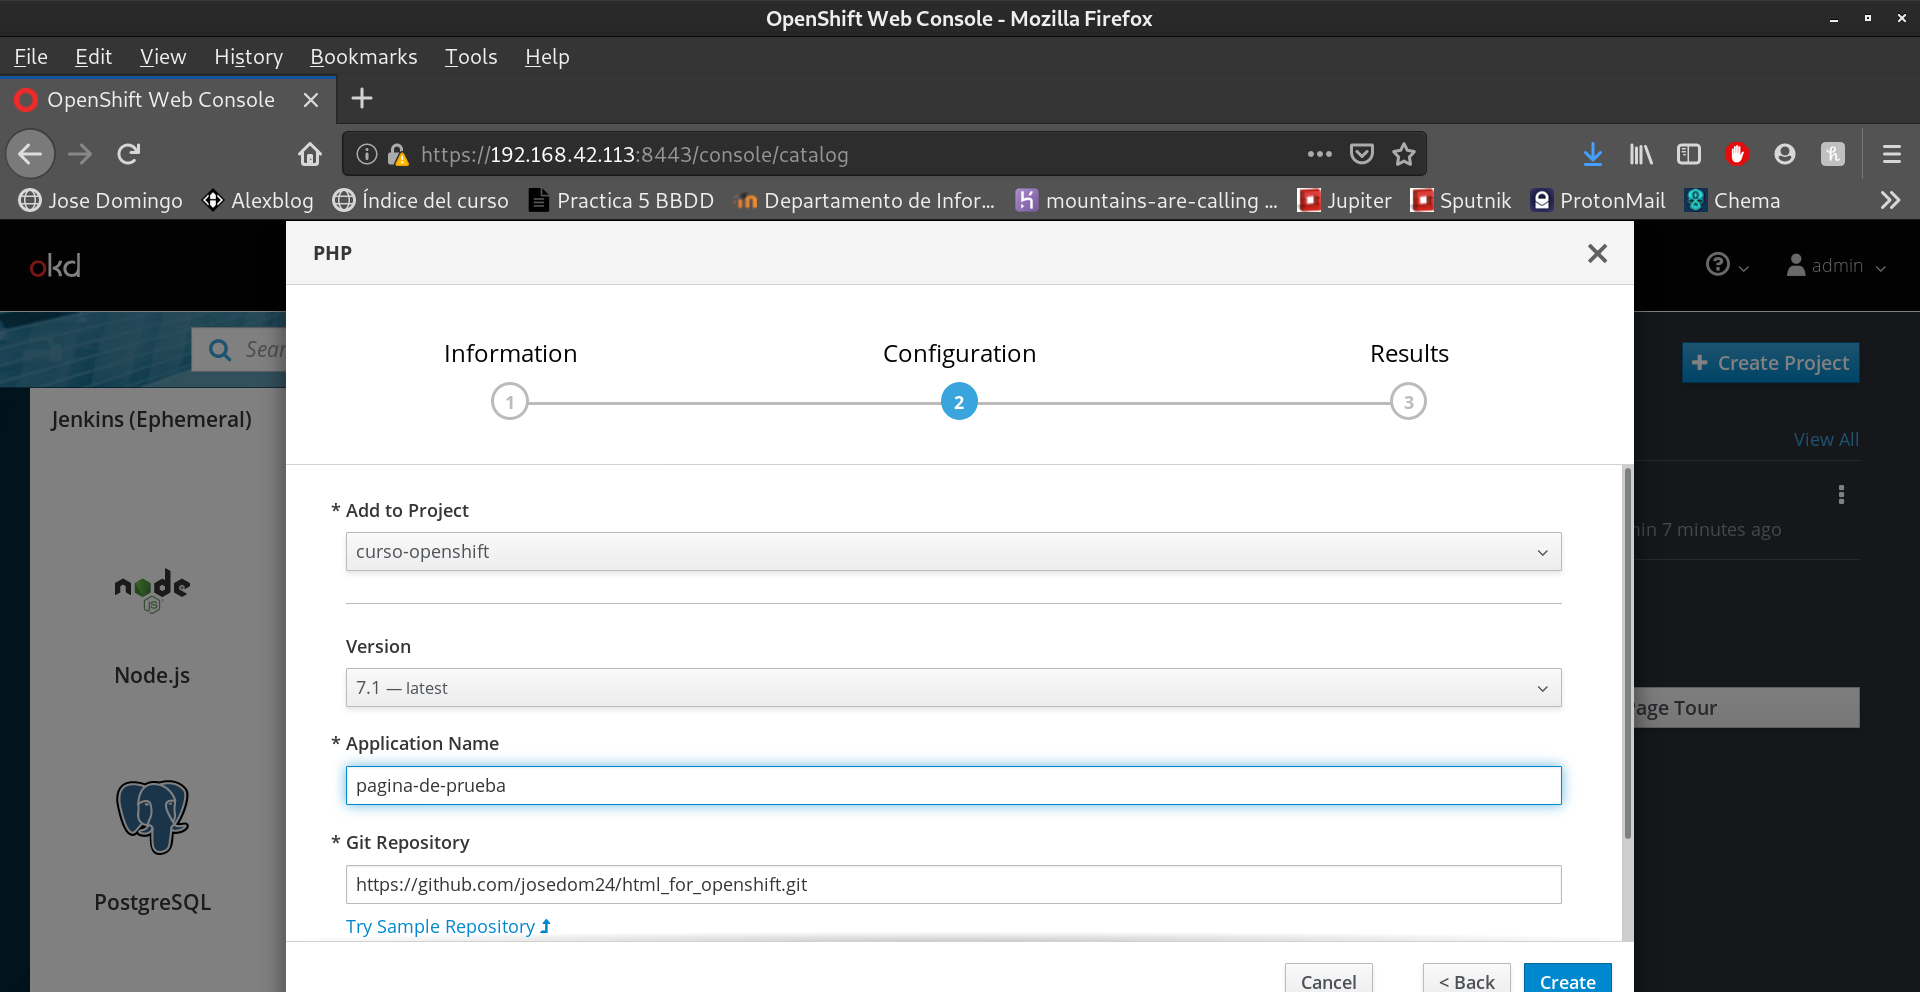Expand the Add to Project dropdown

[x=953, y=552]
